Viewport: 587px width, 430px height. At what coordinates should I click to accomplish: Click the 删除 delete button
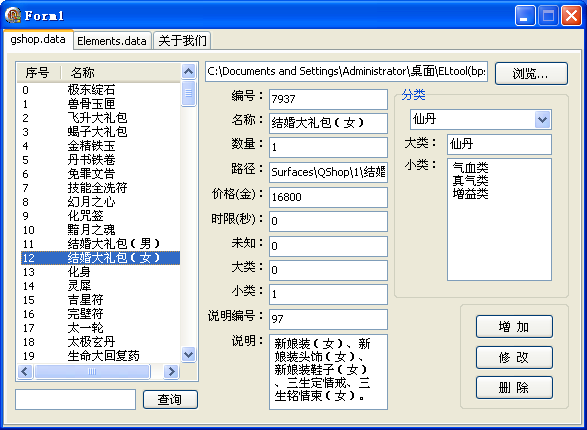click(x=514, y=387)
